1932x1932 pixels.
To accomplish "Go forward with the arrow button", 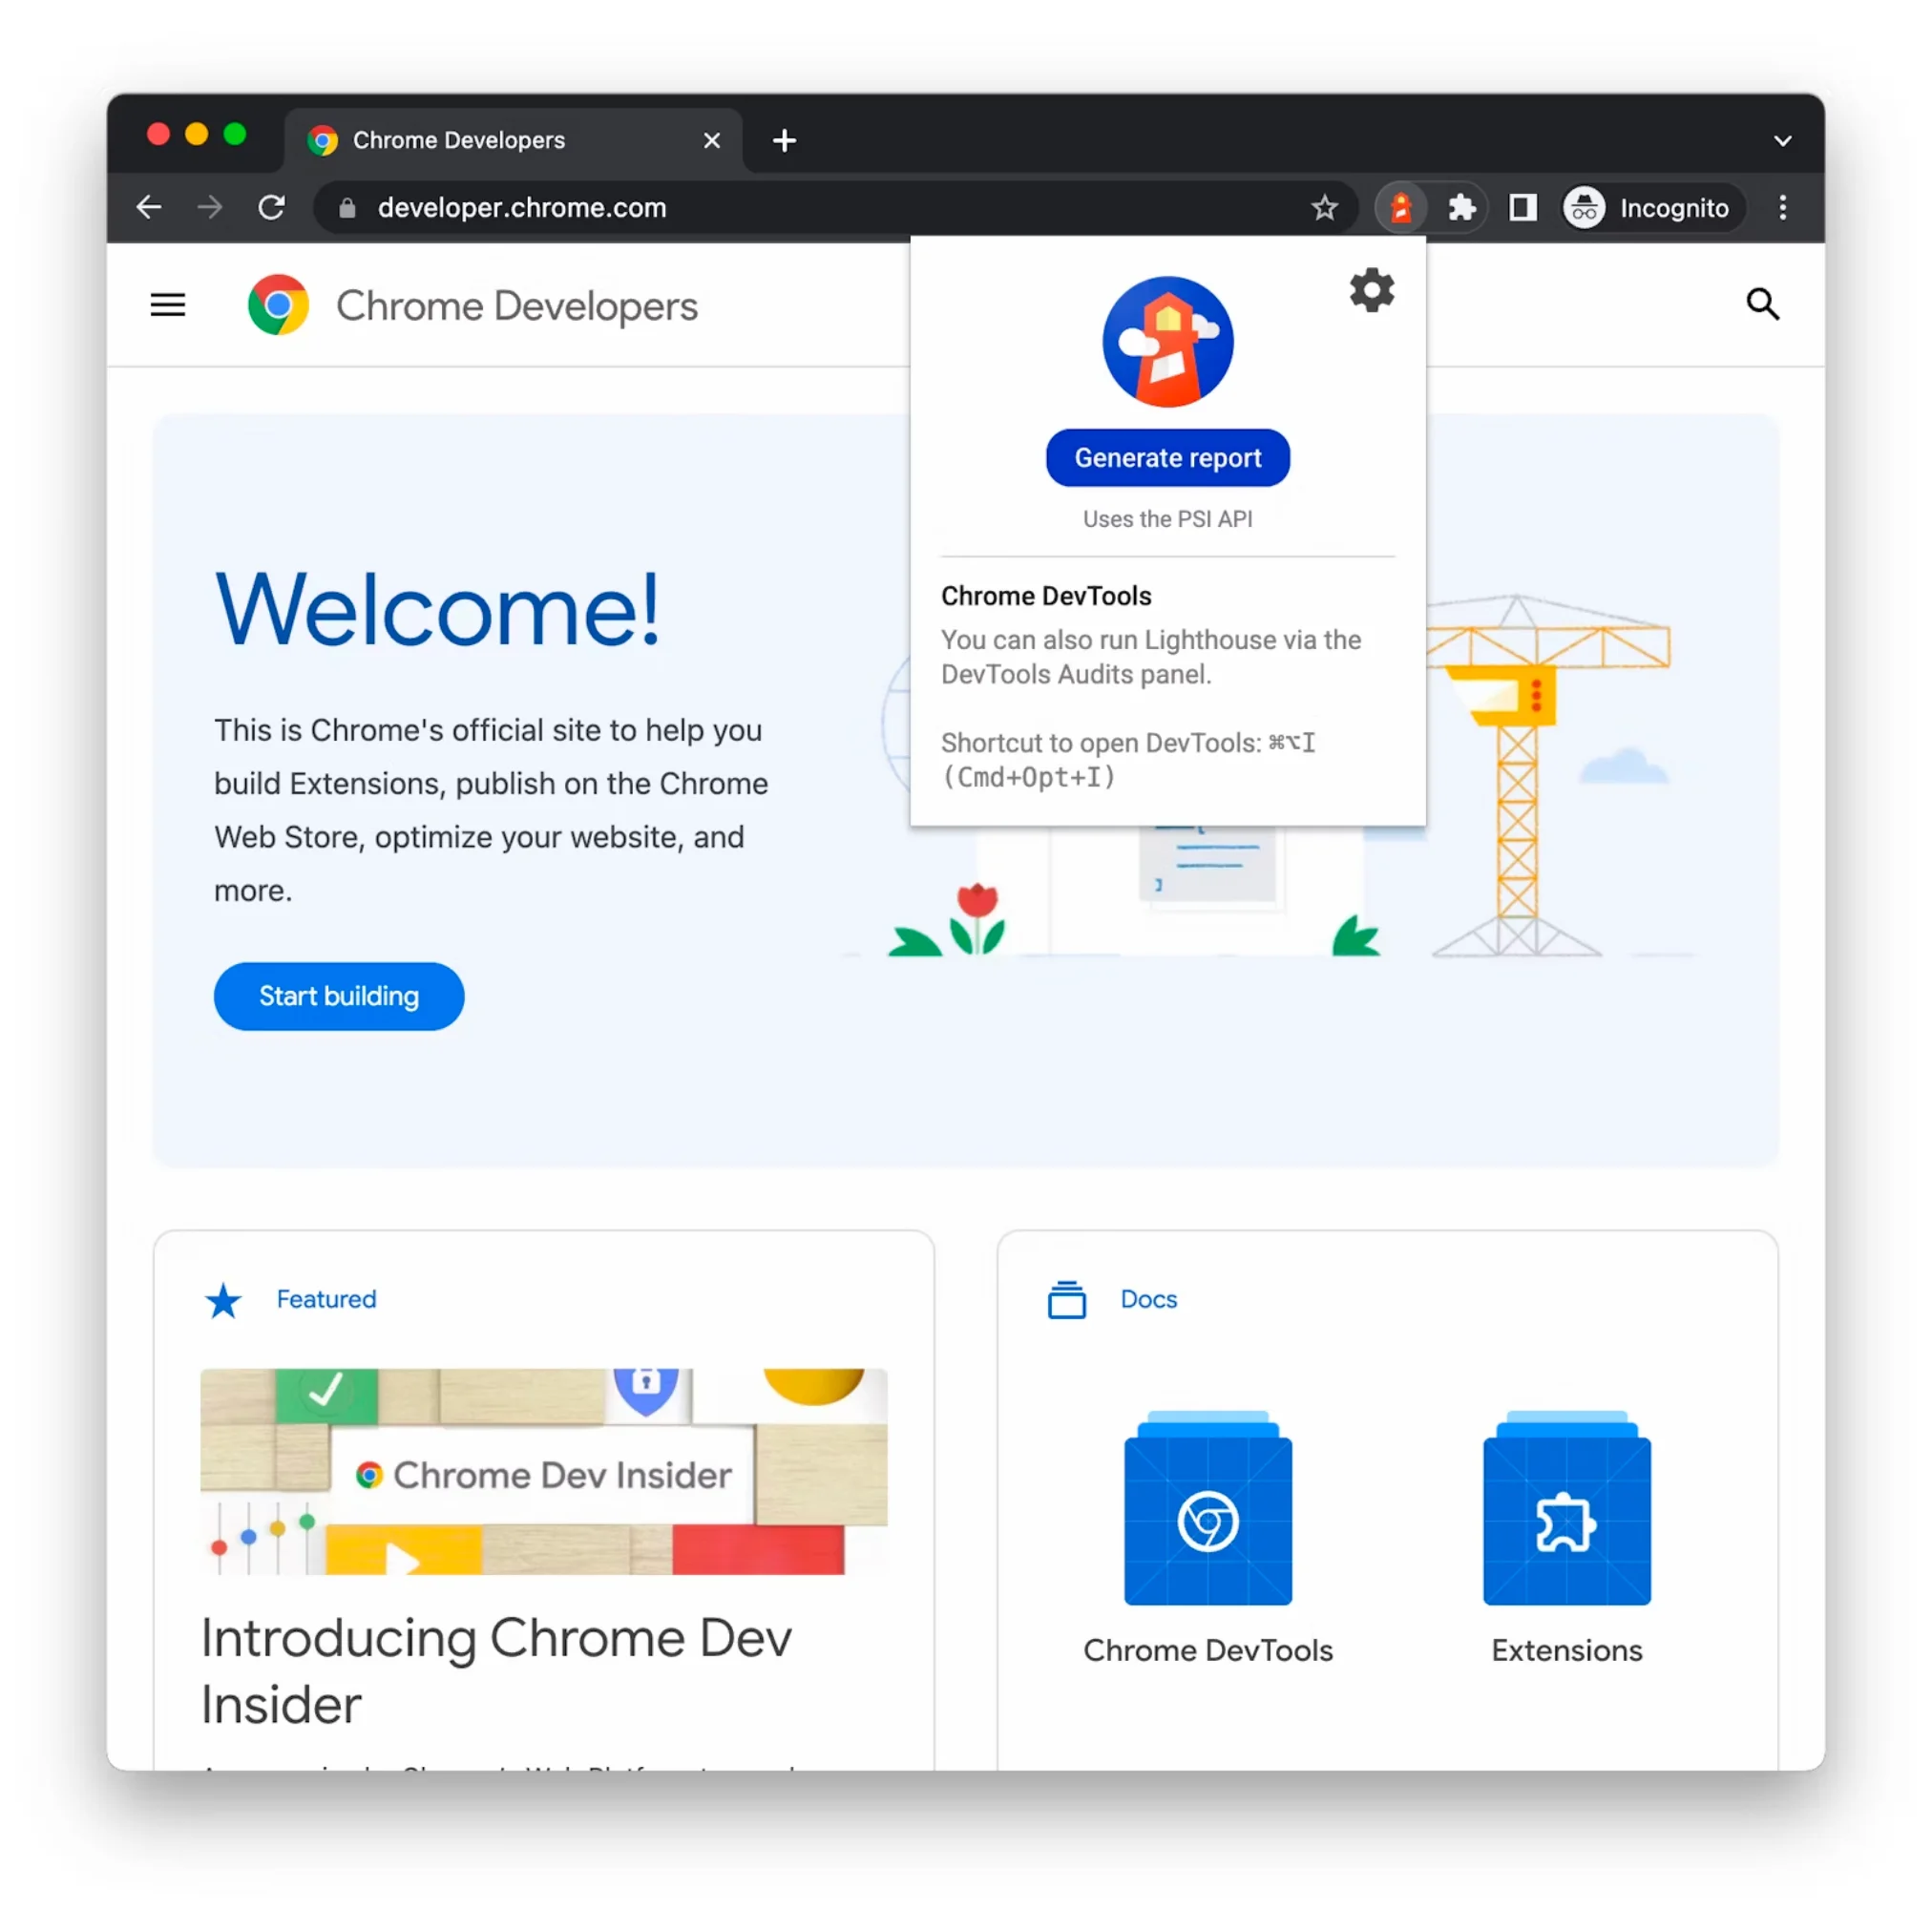I will [x=210, y=207].
